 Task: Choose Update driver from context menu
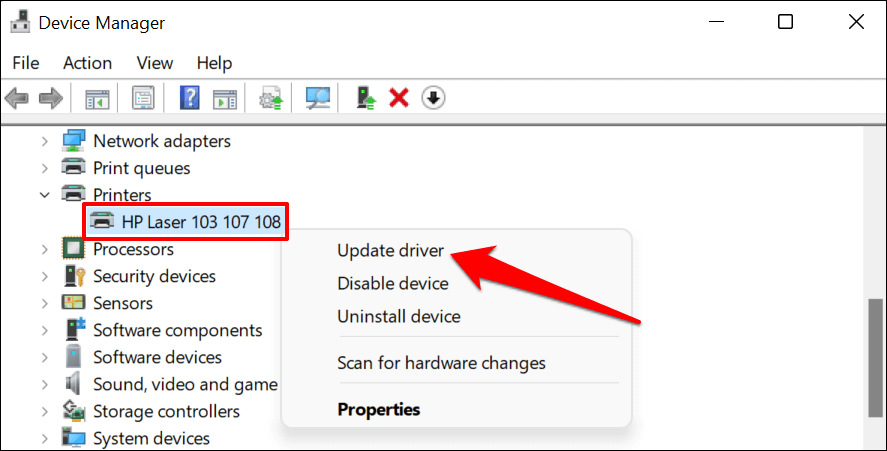(x=390, y=251)
